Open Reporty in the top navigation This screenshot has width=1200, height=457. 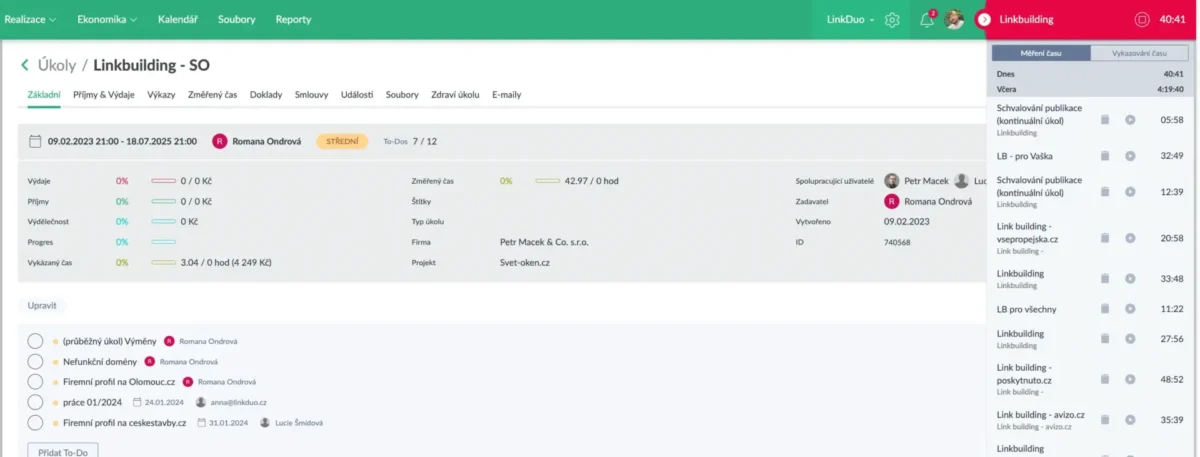[x=293, y=19]
